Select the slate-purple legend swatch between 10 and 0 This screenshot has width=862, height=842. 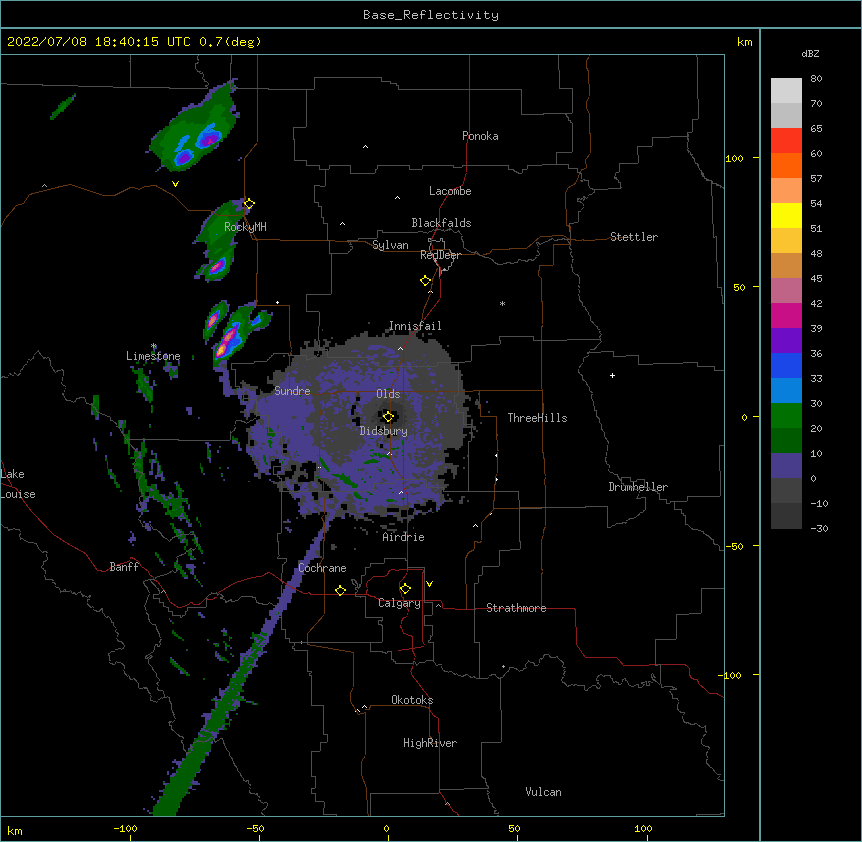786,466
